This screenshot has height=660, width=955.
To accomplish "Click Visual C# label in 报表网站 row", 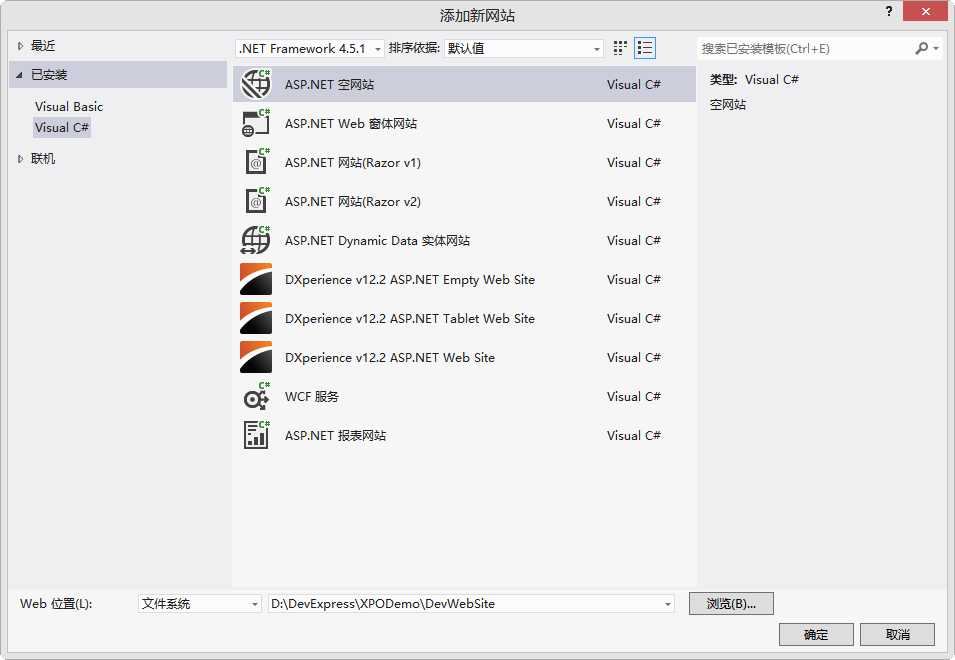I will pyautogui.click(x=633, y=435).
